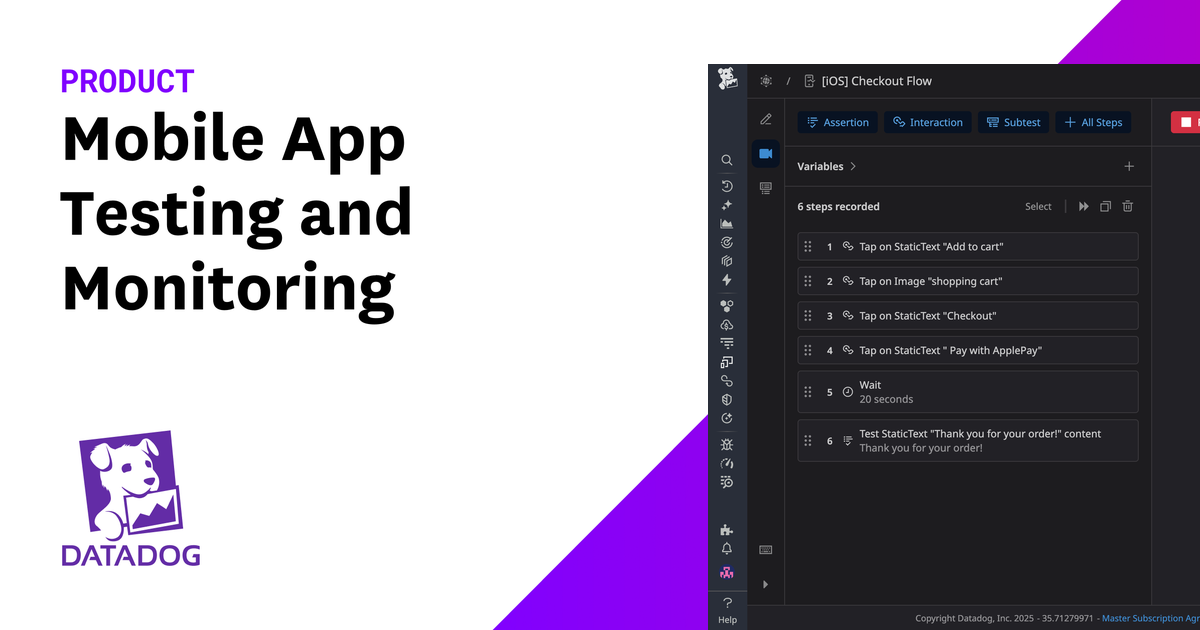Click the keyboard icon near the panel bottom

pos(766,550)
